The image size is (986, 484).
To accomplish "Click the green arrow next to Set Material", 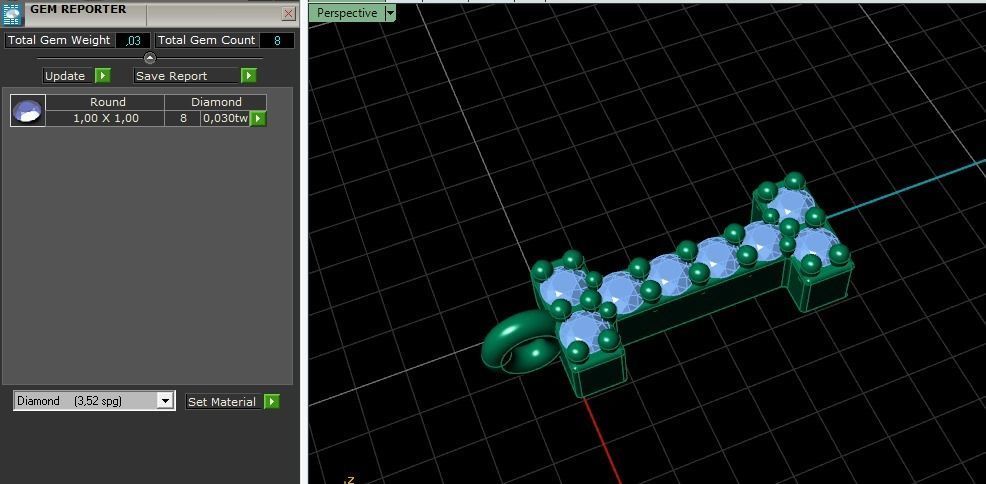I will [272, 402].
